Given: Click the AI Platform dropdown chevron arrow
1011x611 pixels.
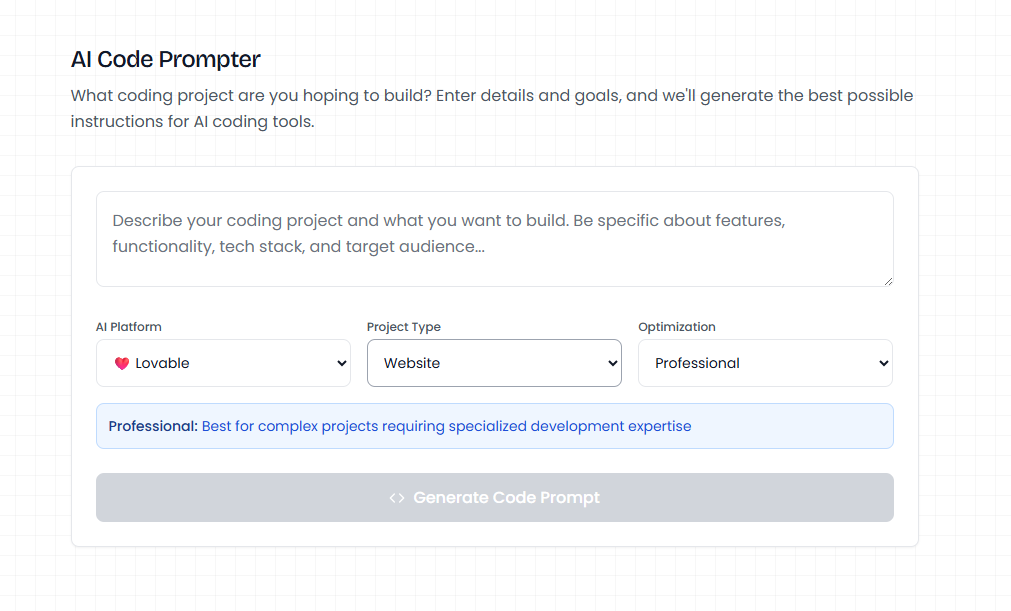Looking at the screenshot, I should click(x=342, y=364).
